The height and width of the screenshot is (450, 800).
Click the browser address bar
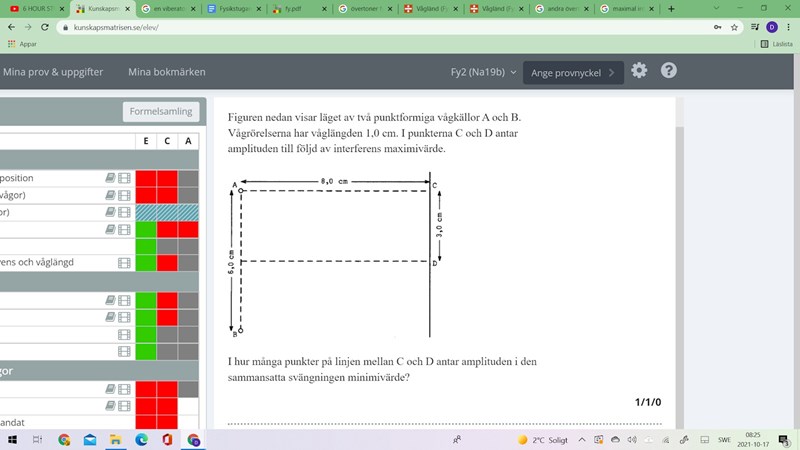coord(380,27)
